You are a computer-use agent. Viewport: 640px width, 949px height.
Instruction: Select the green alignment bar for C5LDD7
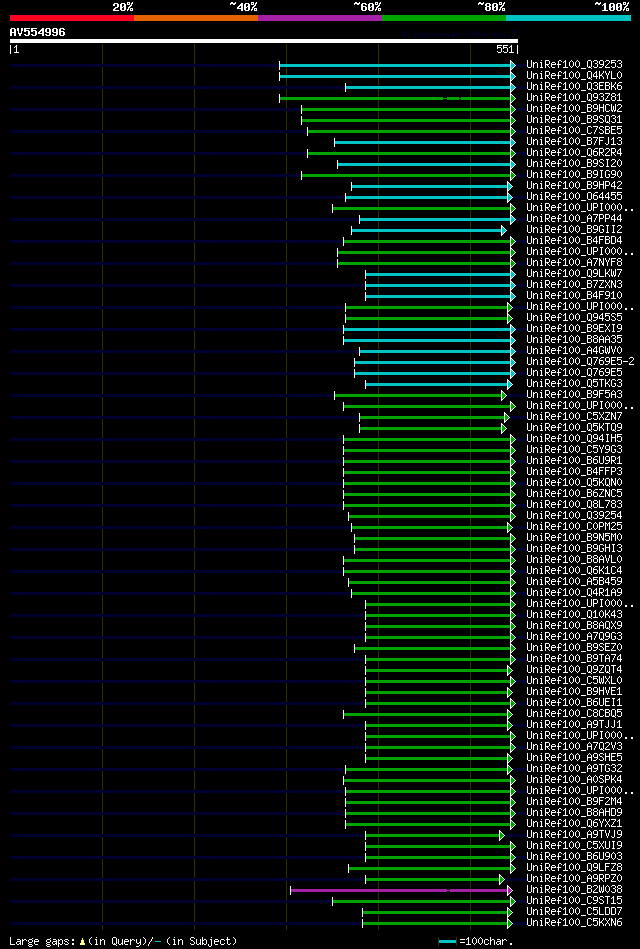(435, 912)
